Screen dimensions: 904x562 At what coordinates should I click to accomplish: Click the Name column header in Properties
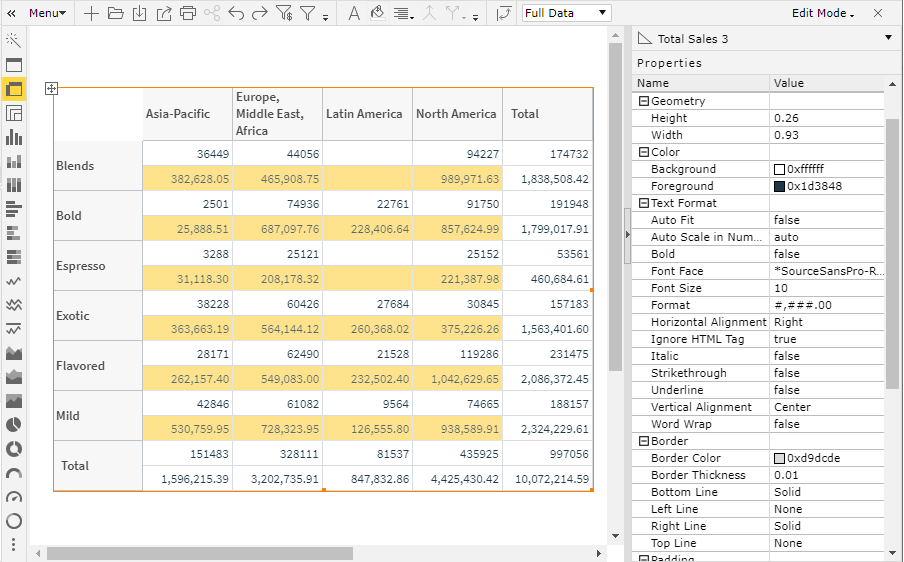(700, 83)
